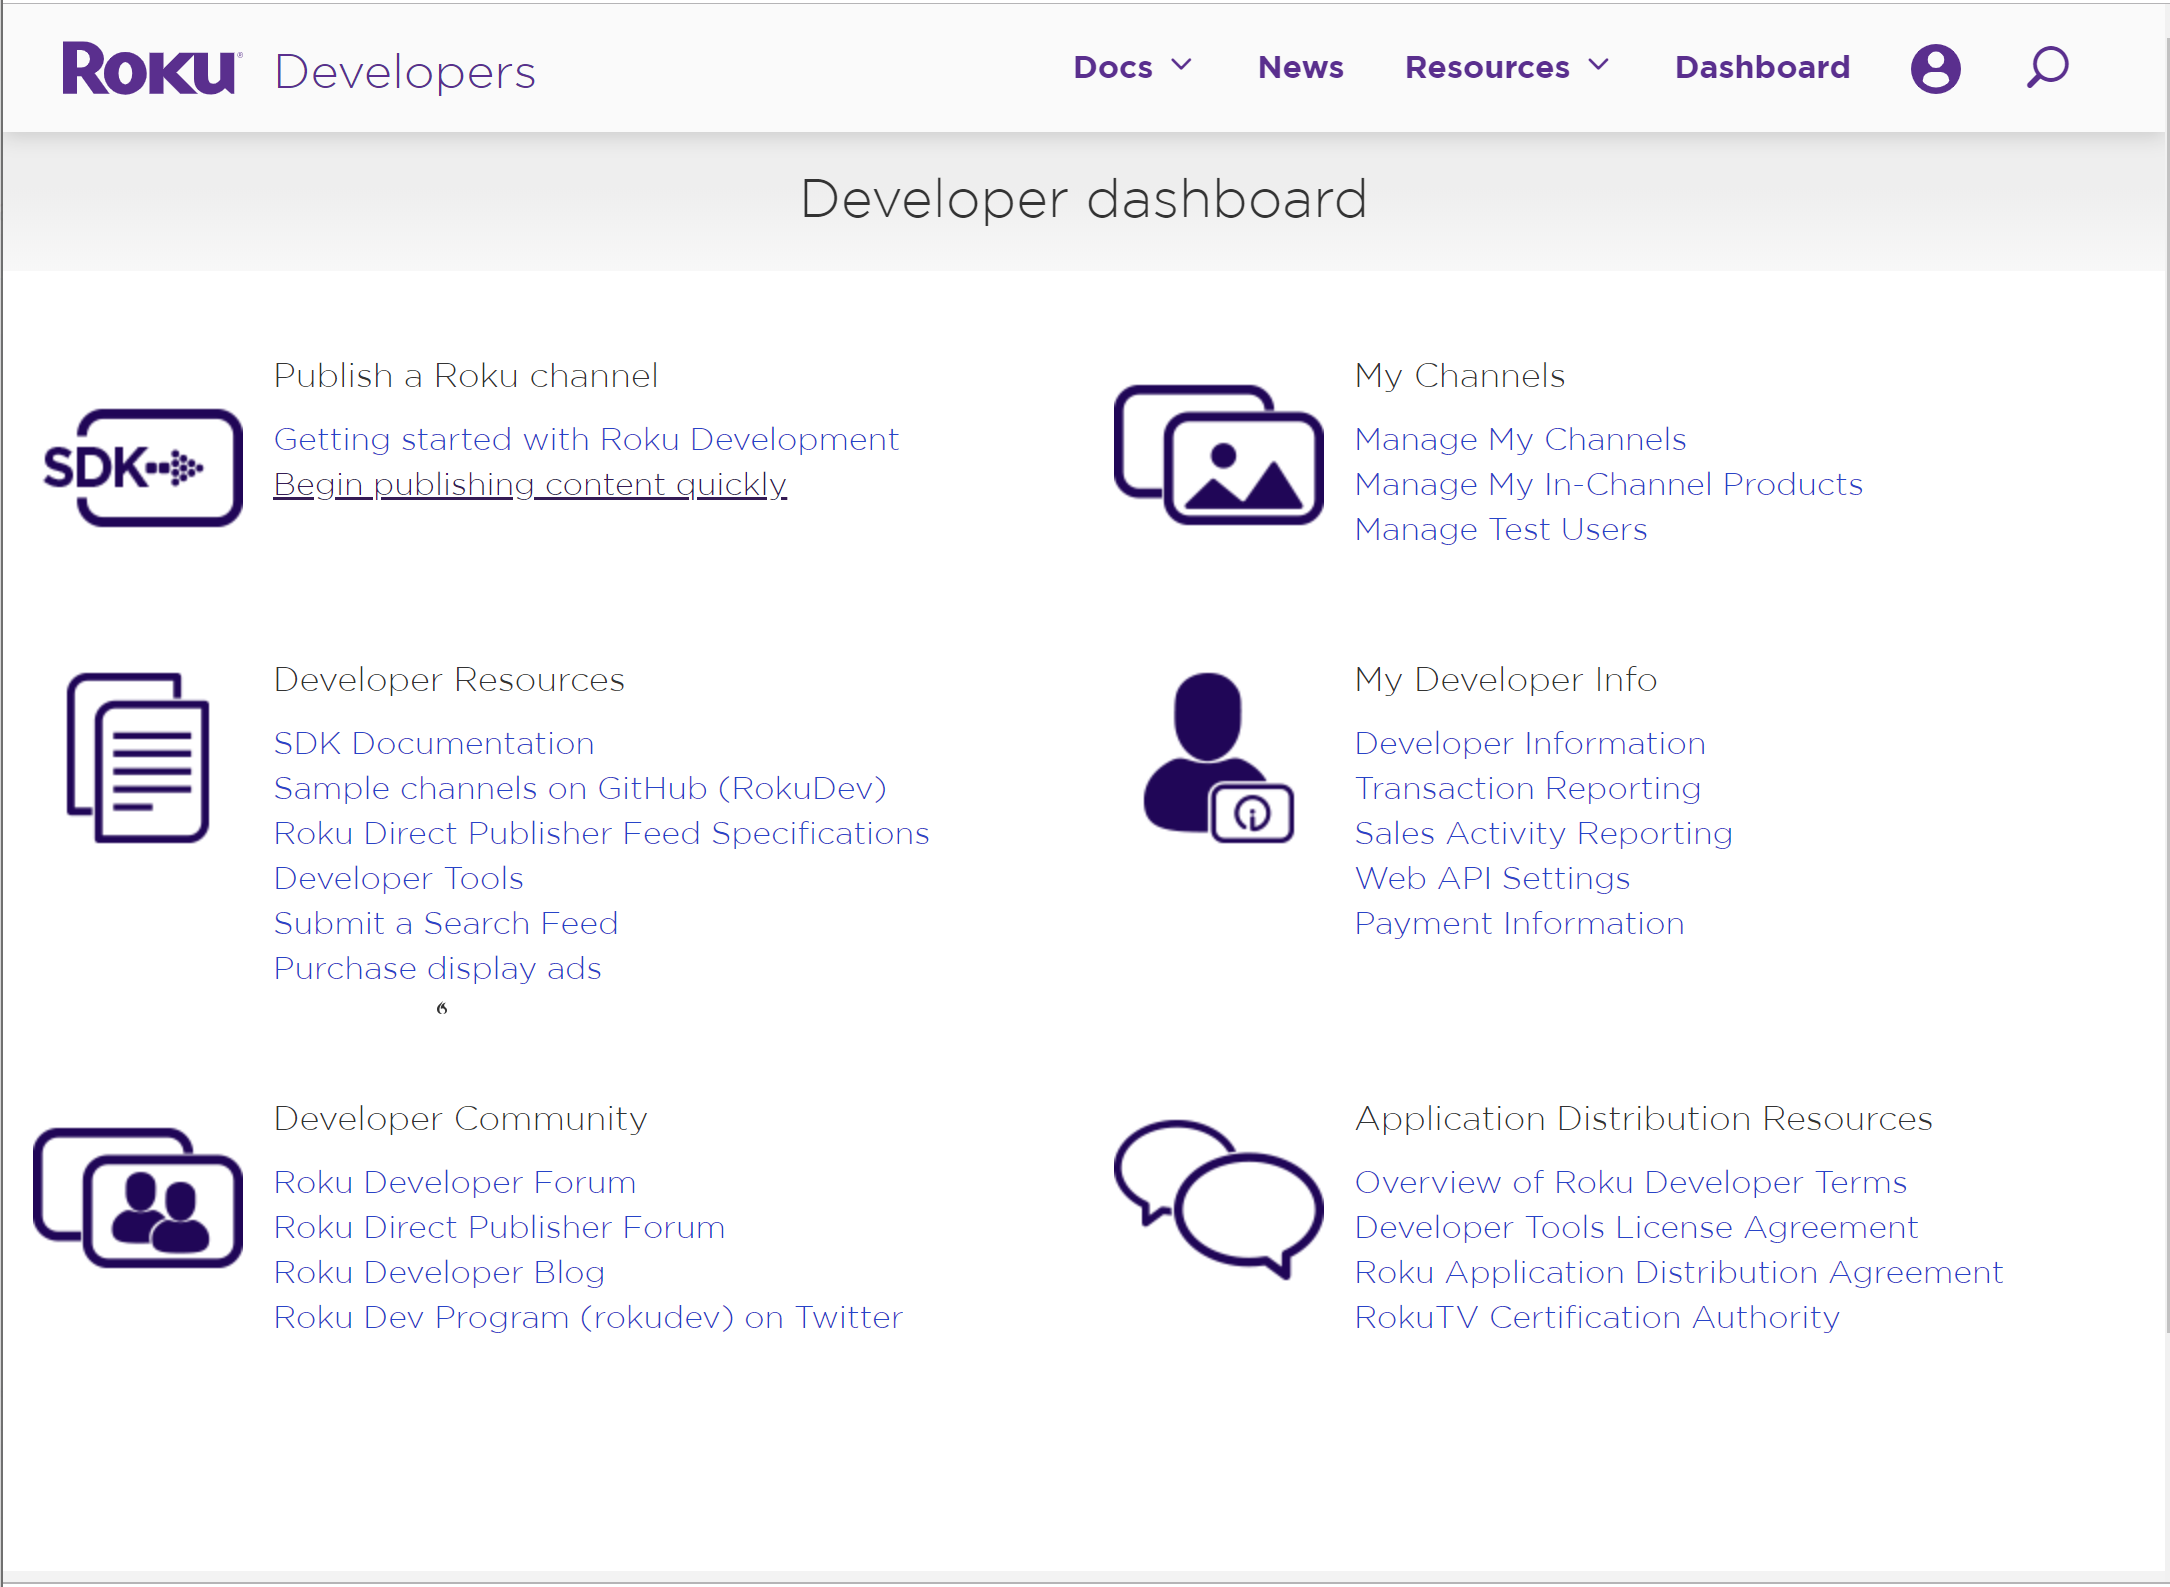
Task: Open Developer Information link
Action: [1530, 743]
